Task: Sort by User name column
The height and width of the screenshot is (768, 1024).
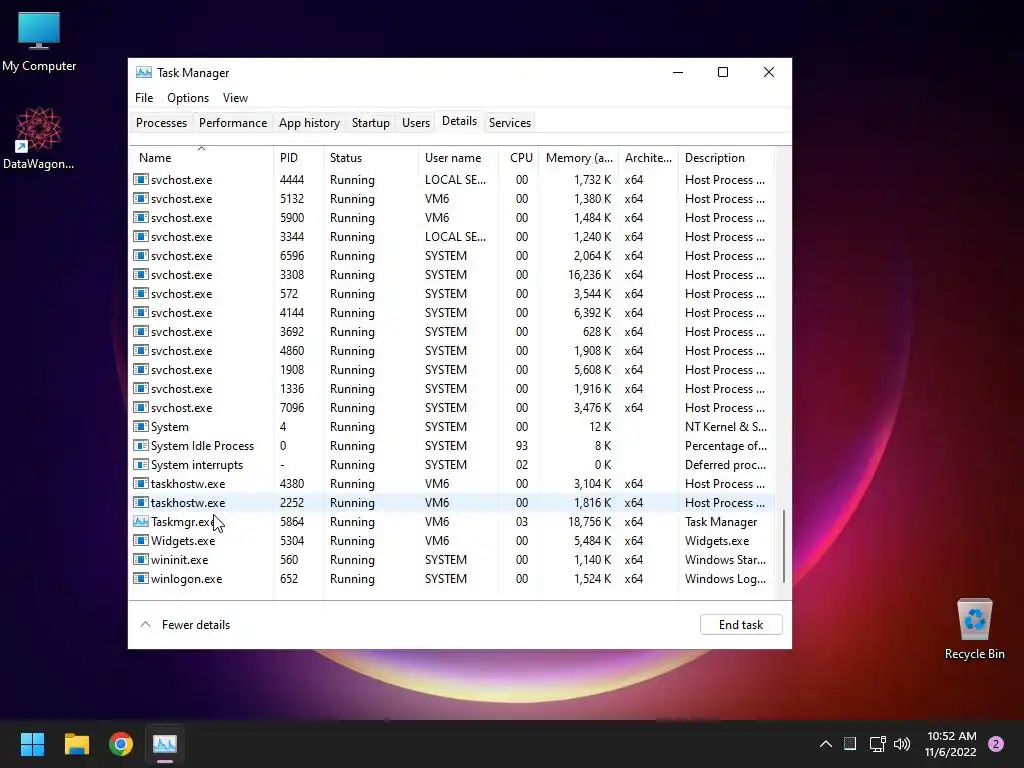Action: click(458, 157)
